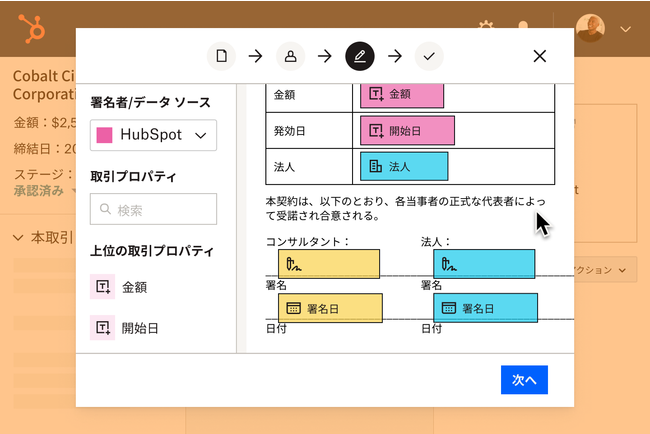Select the pen edit step icon
The height and width of the screenshot is (434, 650).
coord(360,56)
